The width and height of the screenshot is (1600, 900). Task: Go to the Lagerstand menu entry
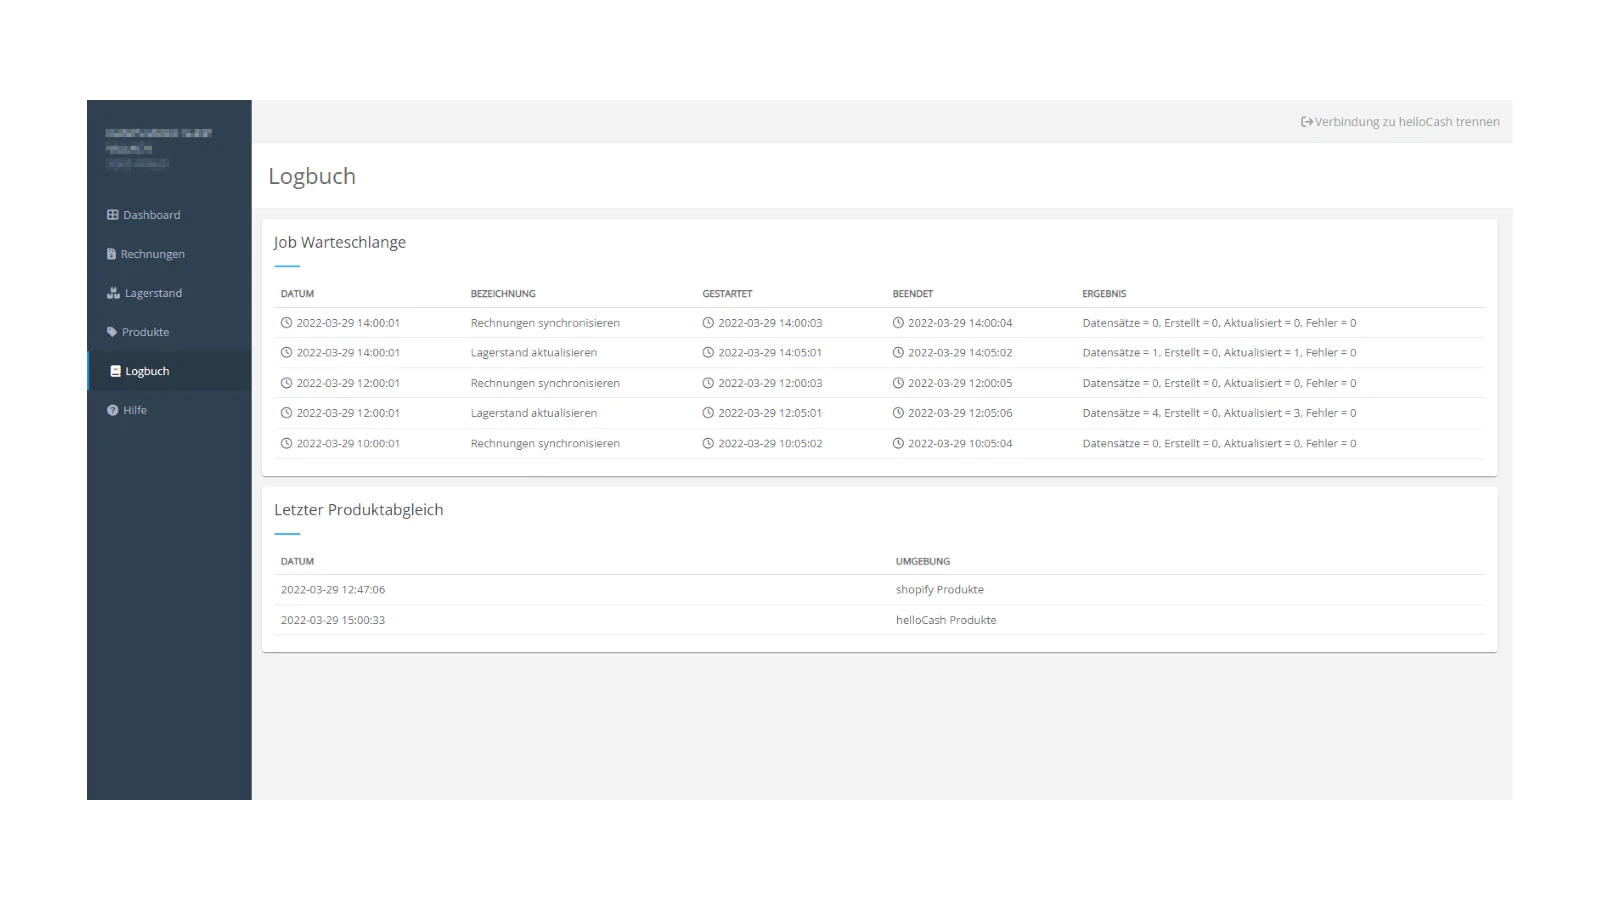[x=153, y=293]
